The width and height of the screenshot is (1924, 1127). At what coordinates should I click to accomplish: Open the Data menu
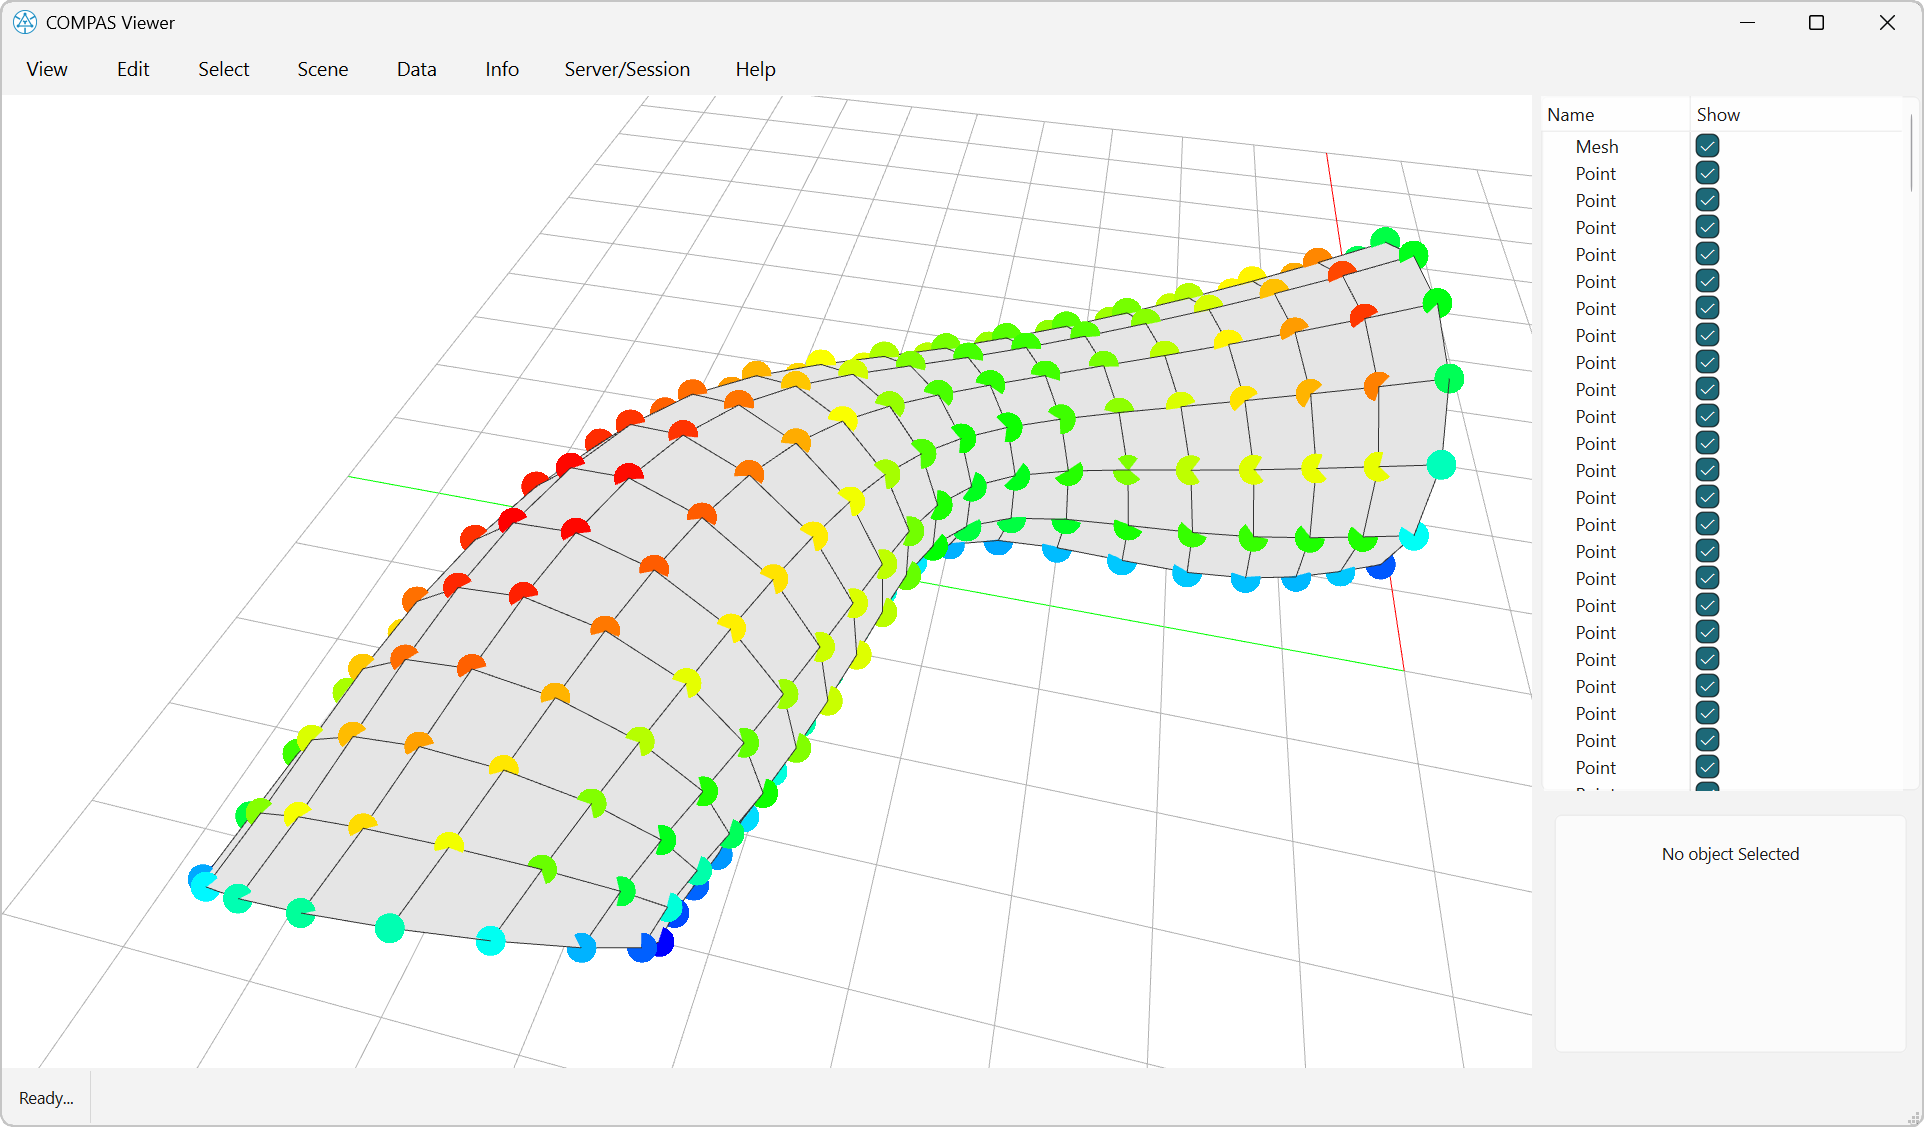(x=416, y=69)
